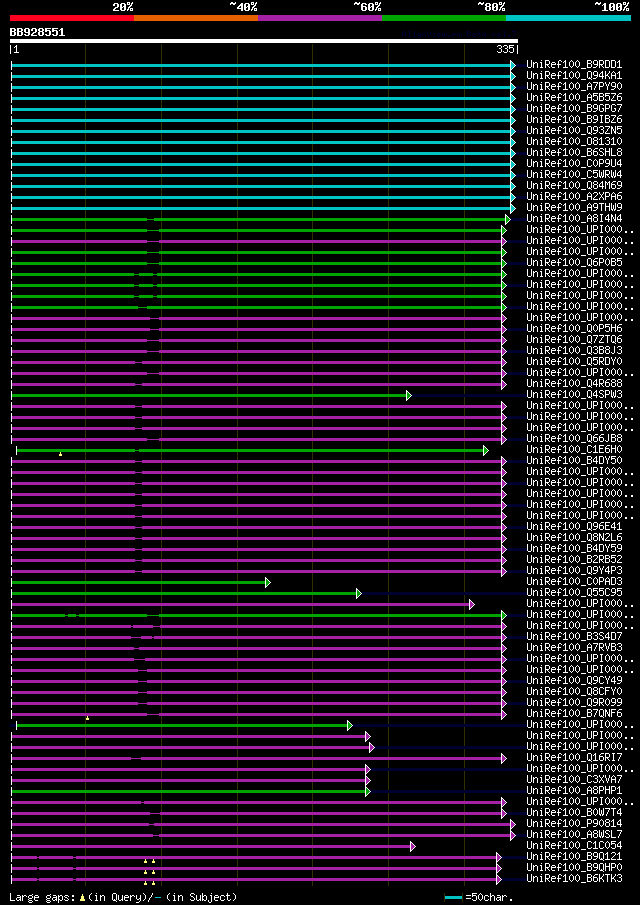This screenshot has width=640, height=905.
Task: Click the UniRef100_Q4R688 hit label
Action: (x=574, y=384)
